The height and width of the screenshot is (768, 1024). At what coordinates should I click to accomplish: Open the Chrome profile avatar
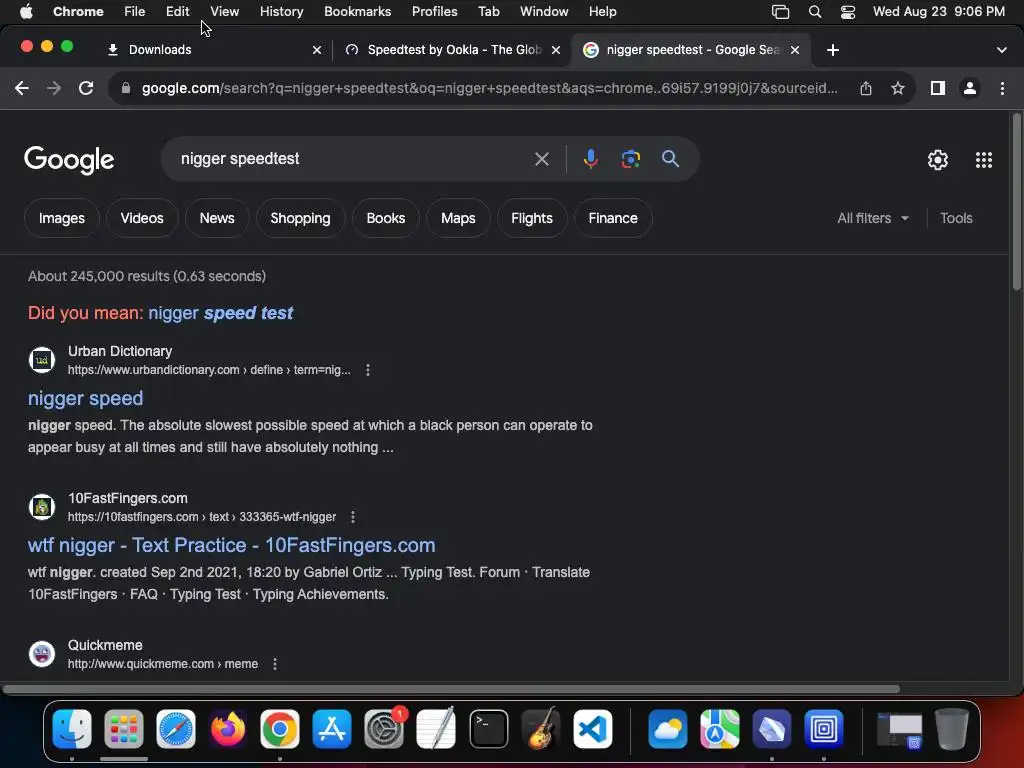(970, 88)
